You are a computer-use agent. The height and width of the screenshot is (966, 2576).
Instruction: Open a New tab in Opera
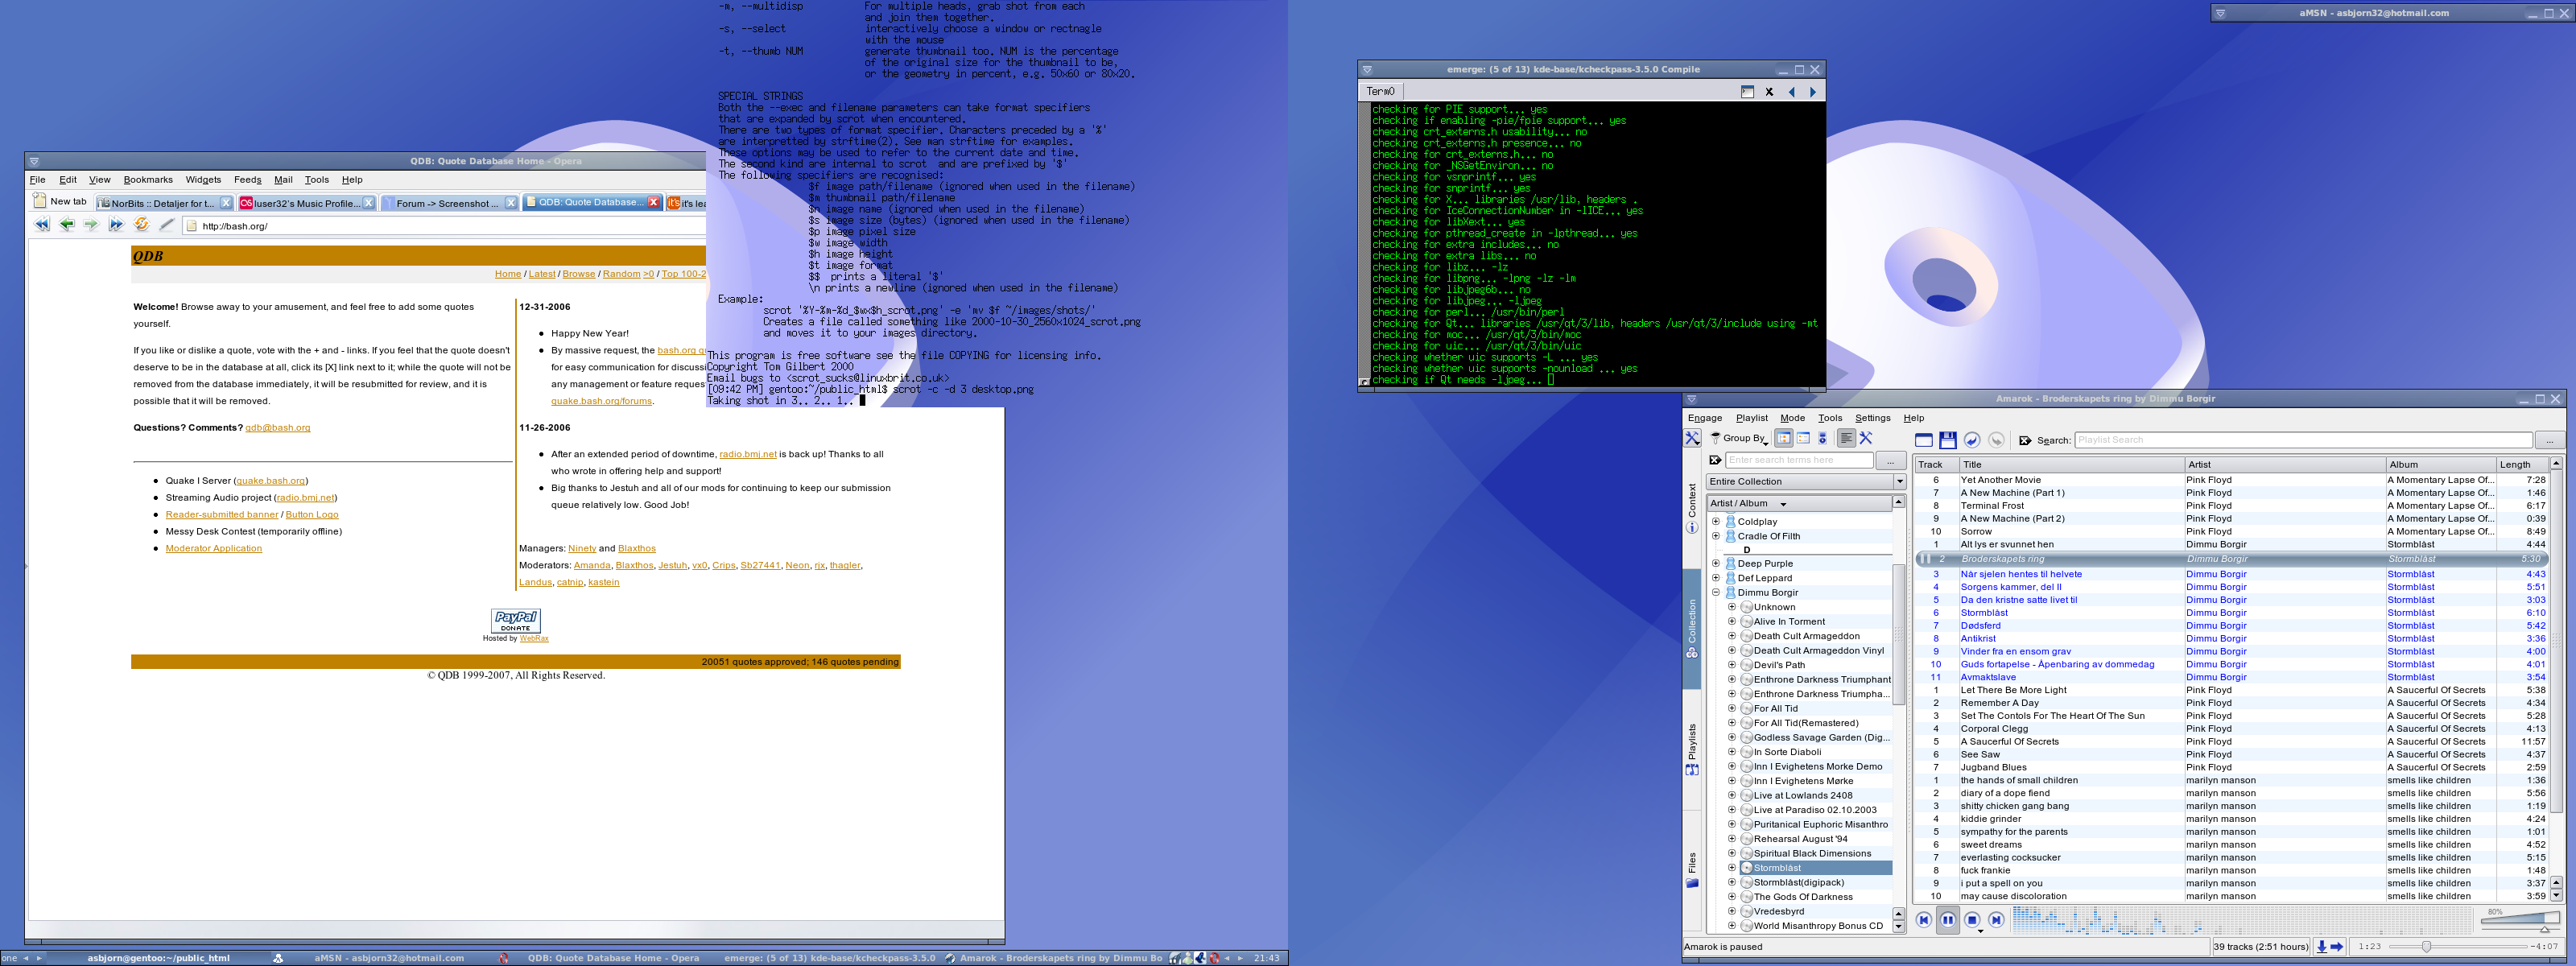[x=60, y=202]
